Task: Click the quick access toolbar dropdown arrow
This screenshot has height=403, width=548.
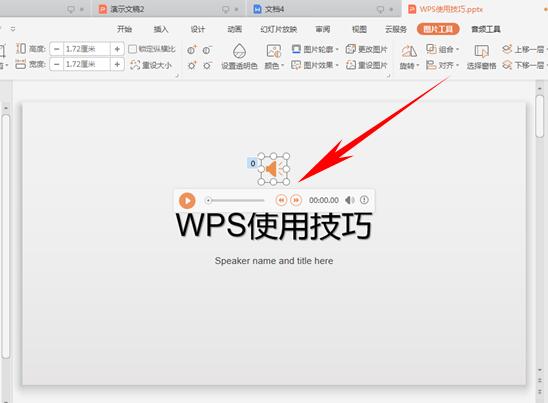Action: point(13,29)
